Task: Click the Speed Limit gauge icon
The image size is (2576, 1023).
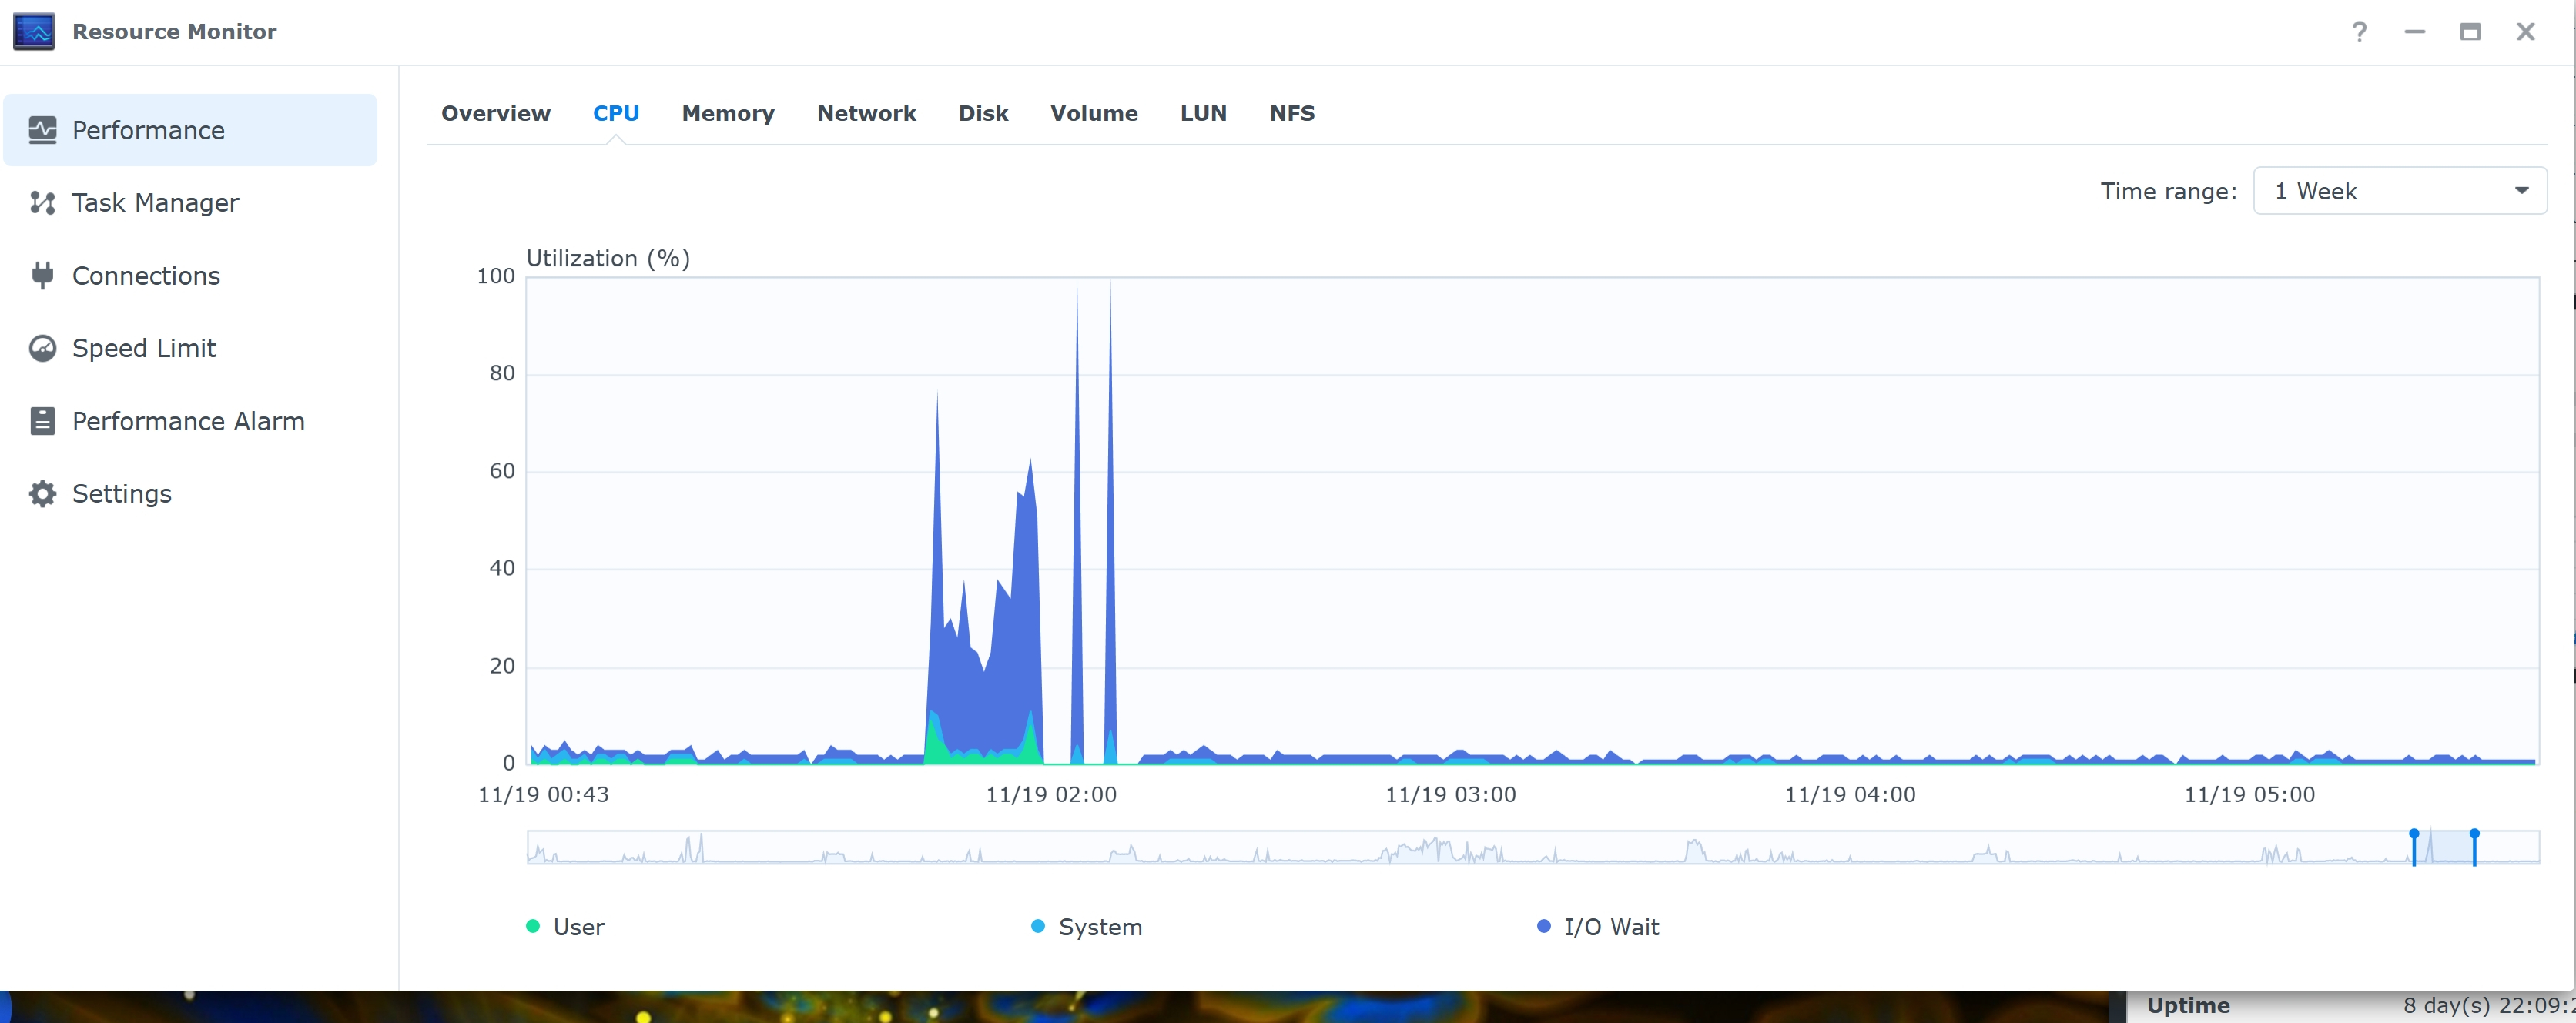Action: (x=42, y=348)
